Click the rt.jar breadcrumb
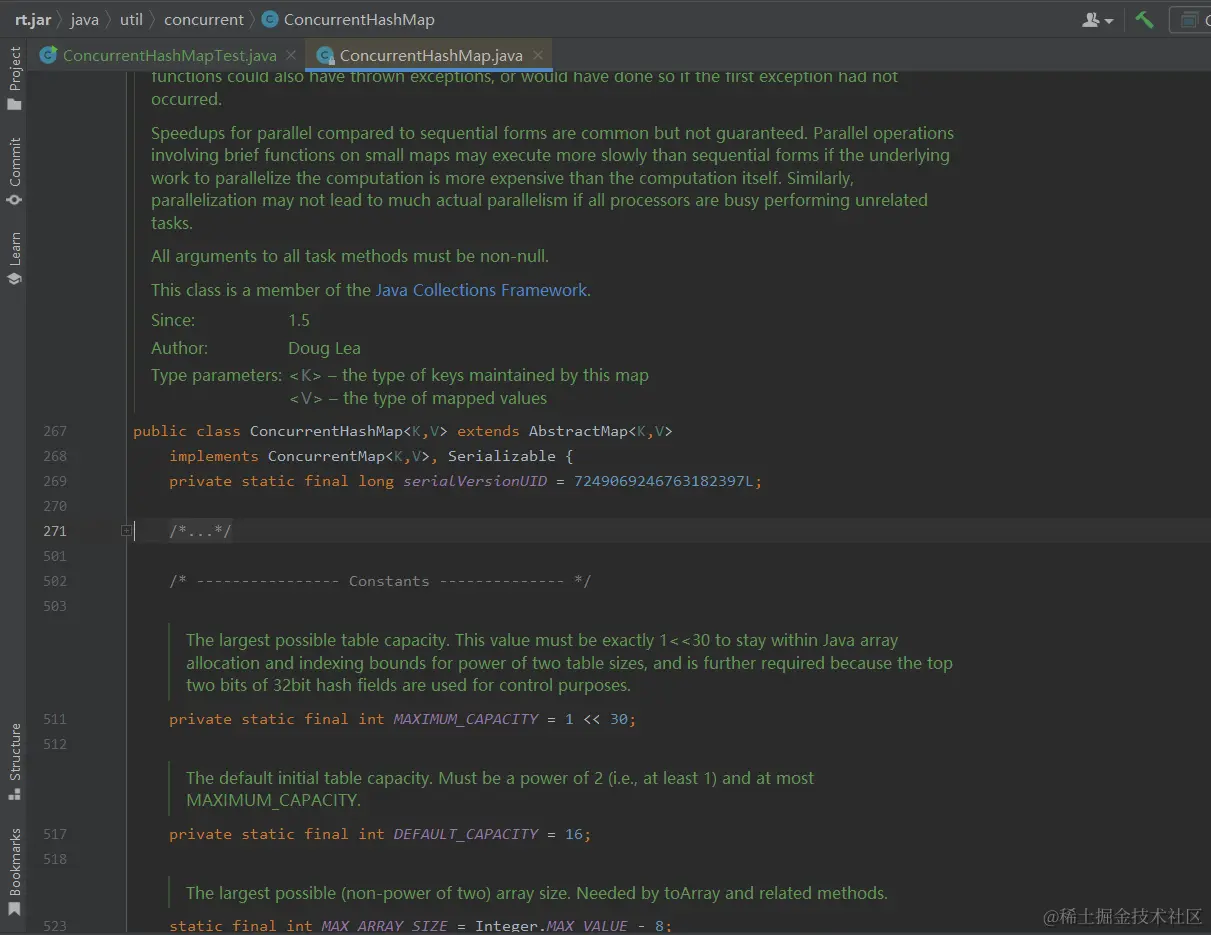 click(x=31, y=19)
